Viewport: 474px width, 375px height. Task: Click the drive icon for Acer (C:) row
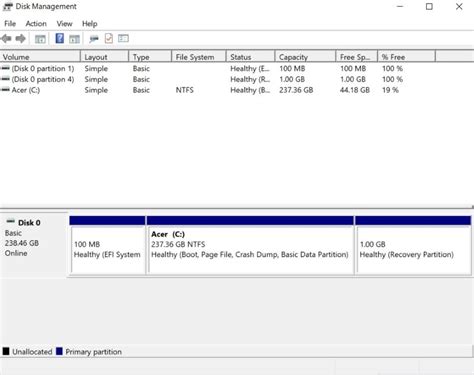point(5,90)
